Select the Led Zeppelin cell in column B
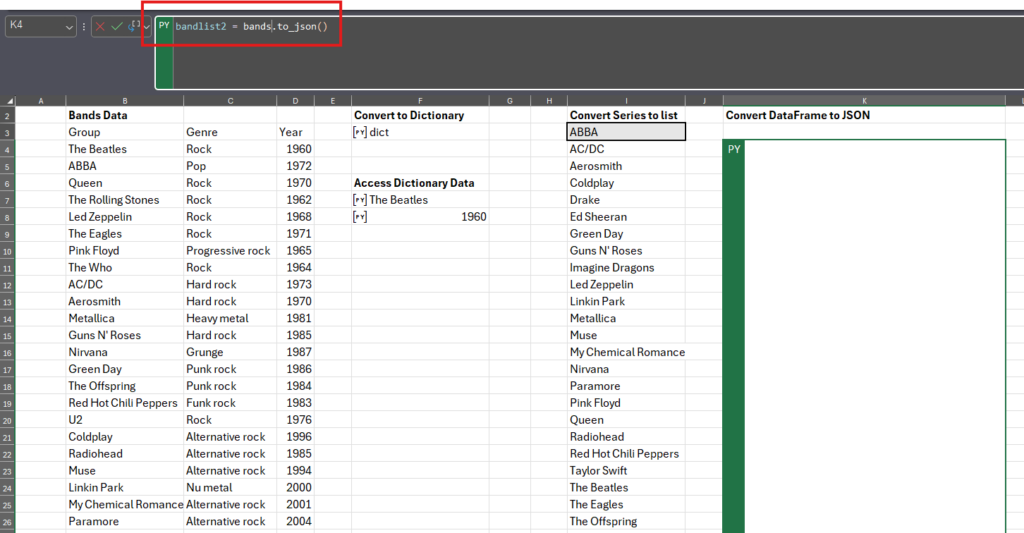 pos(125,217)
